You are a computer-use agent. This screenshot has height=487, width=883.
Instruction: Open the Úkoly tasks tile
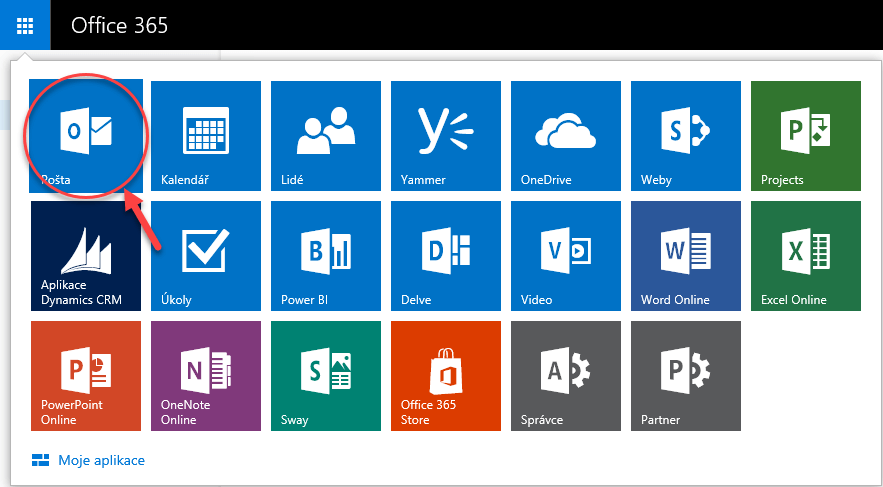click(206, 256)
